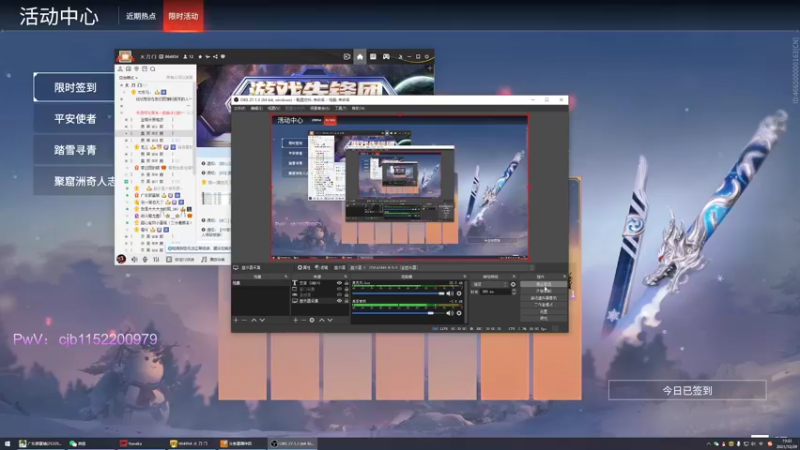
Task: Open the home page icon in YY window
Action: [x=360, y=57]
